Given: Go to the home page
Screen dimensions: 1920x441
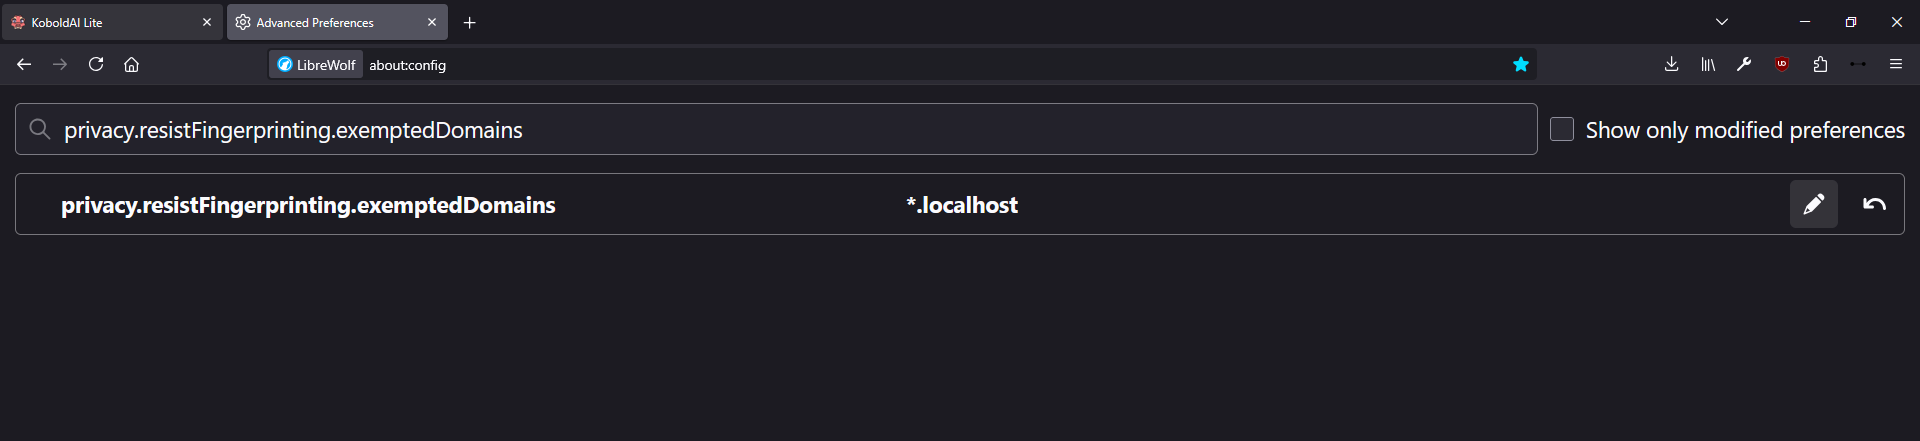Looking at the screenshot, I should [x=131, y=64].
